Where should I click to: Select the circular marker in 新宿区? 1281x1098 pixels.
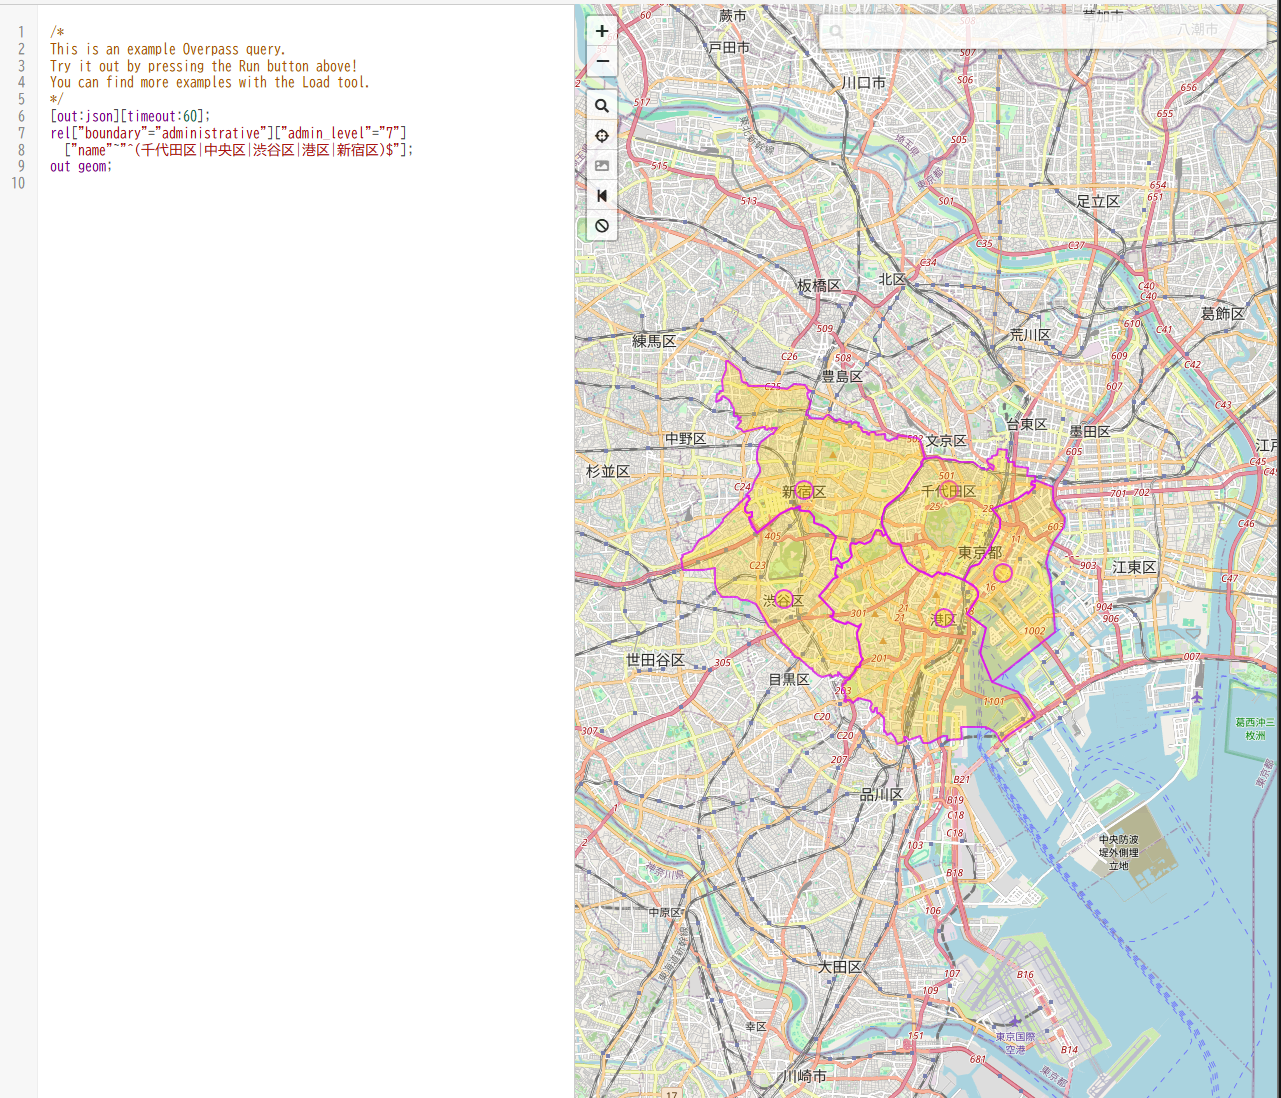(804, 490)
